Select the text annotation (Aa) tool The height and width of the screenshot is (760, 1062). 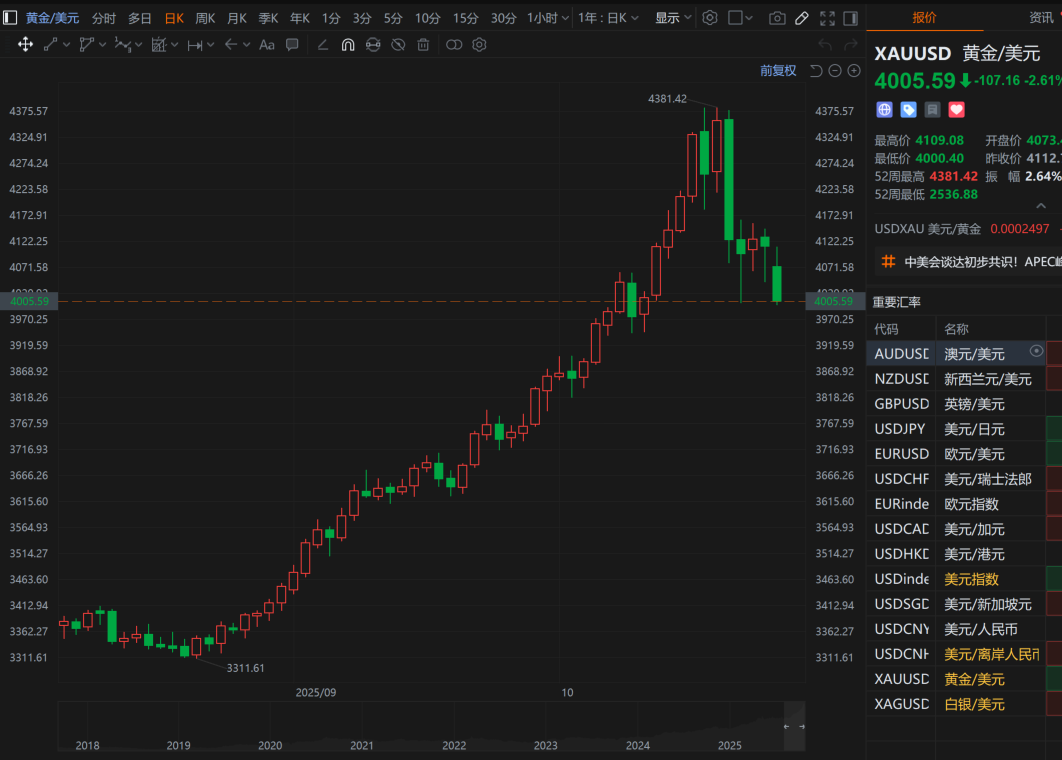click(x=267, y=44)
